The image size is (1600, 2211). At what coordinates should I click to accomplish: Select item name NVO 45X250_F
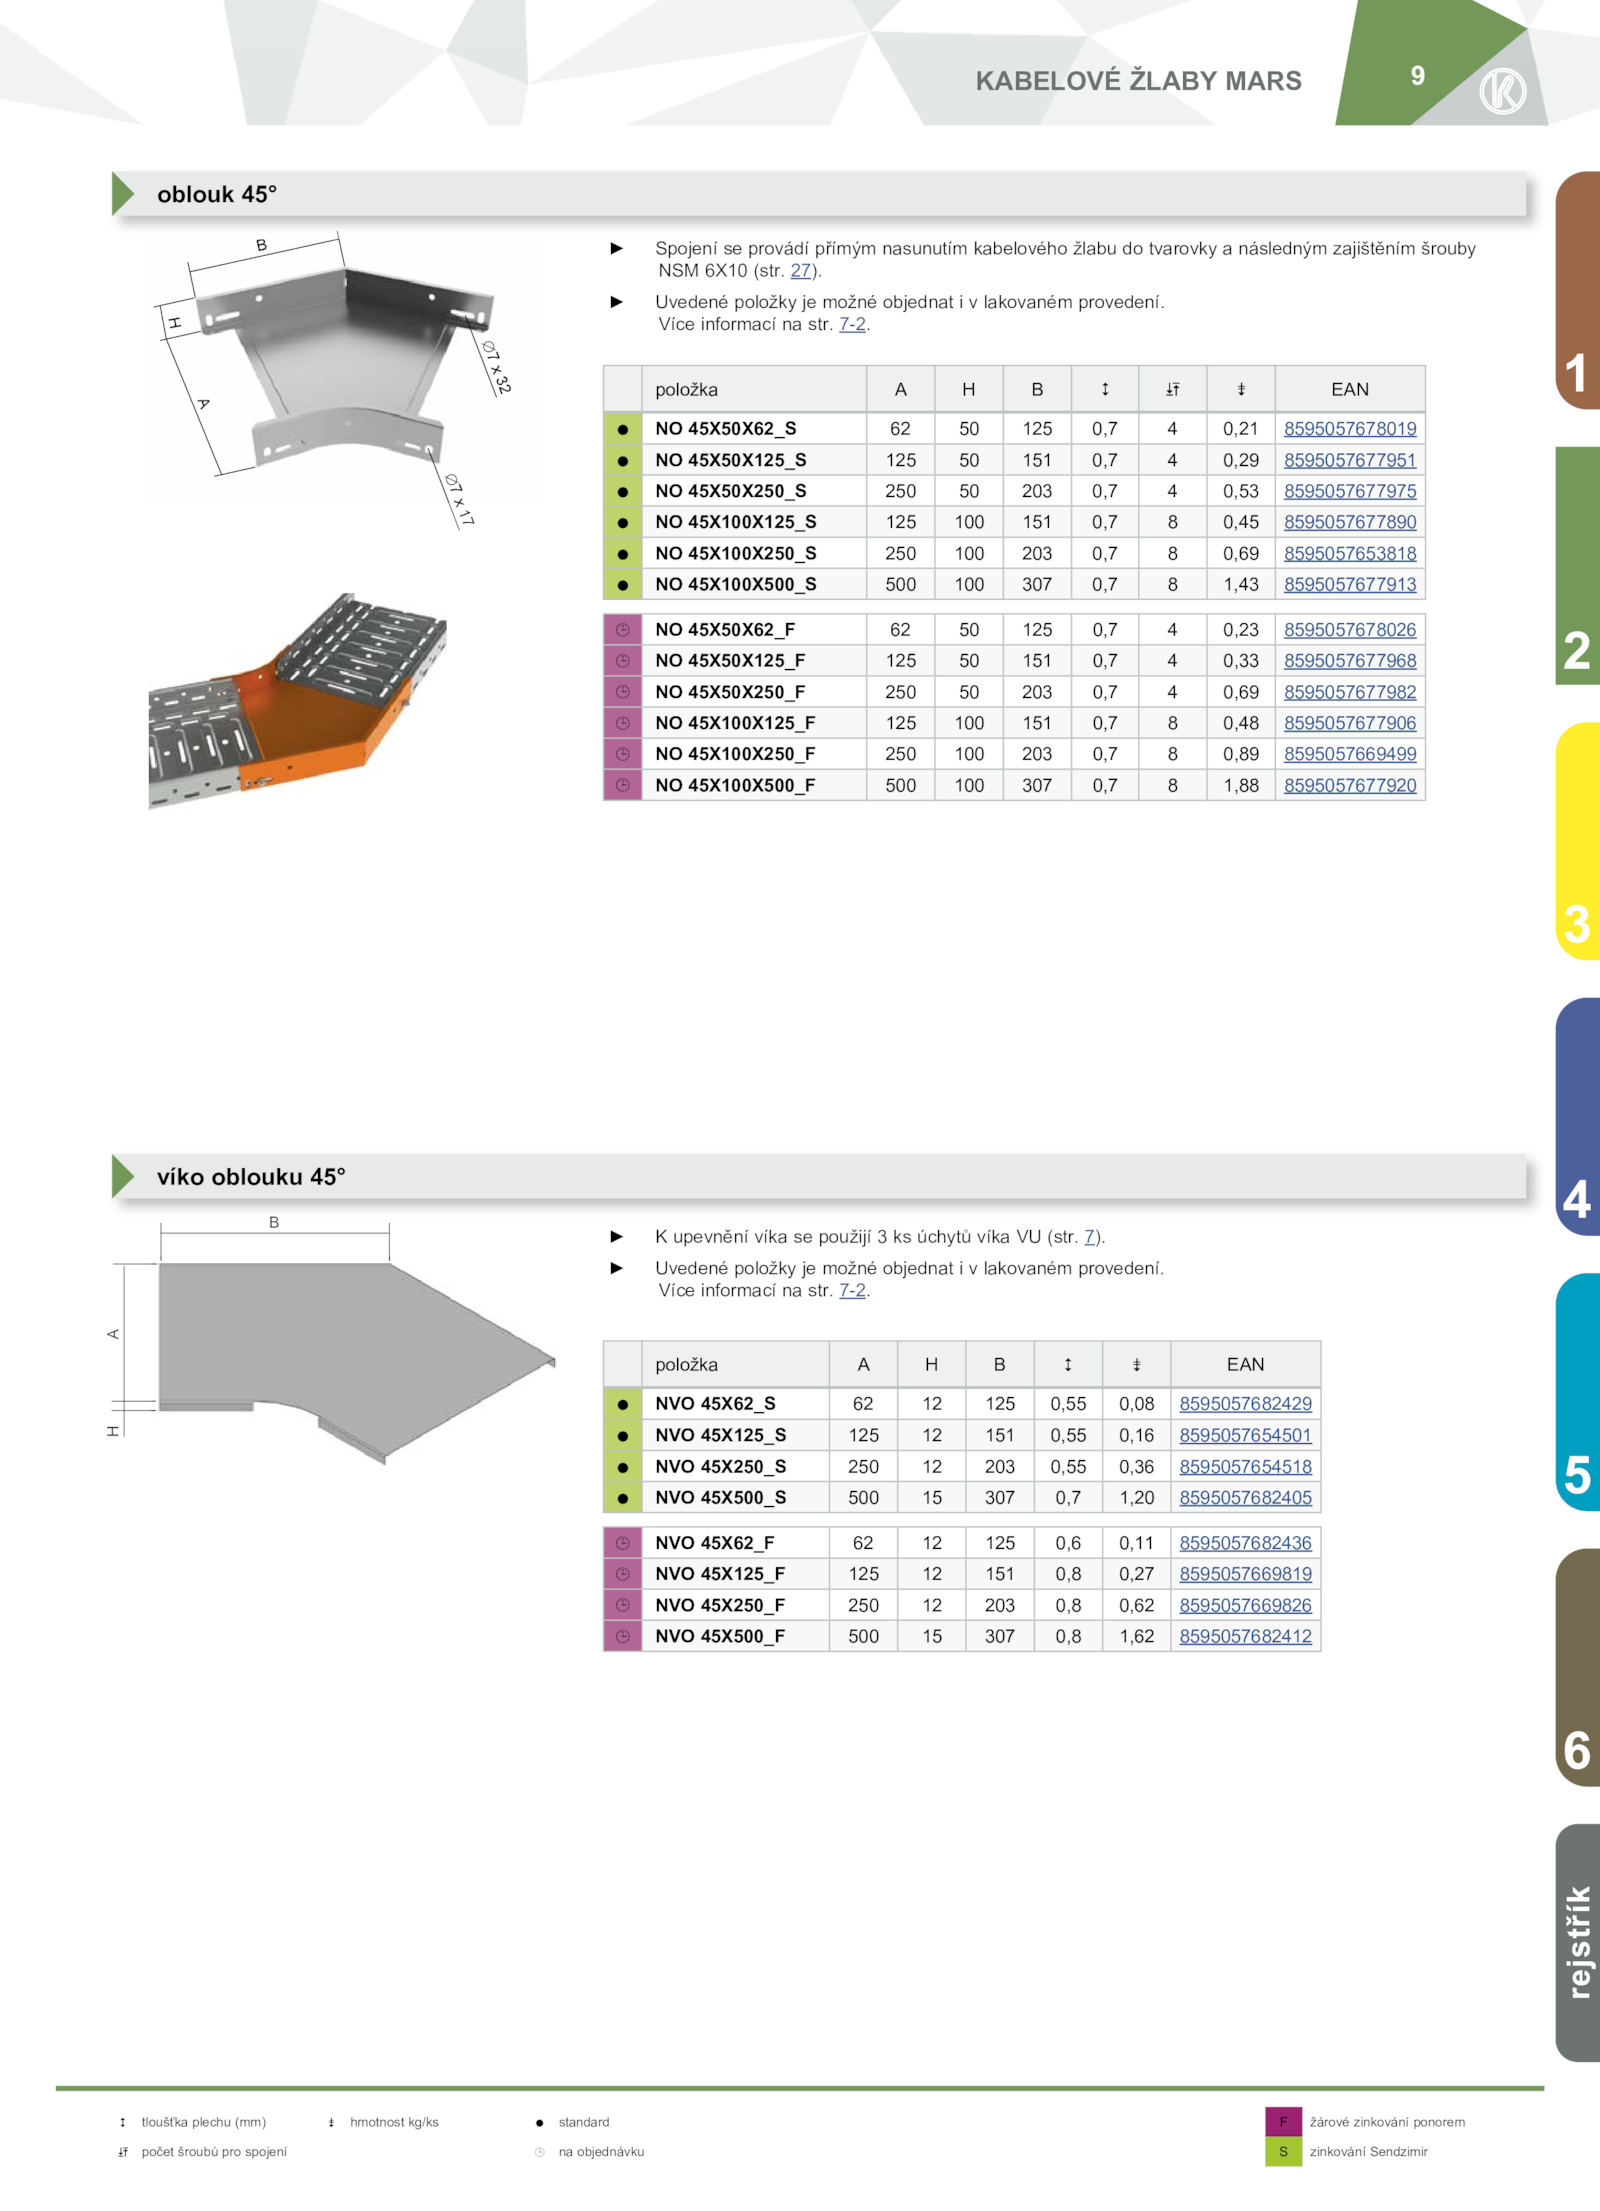pos(720,1606)
